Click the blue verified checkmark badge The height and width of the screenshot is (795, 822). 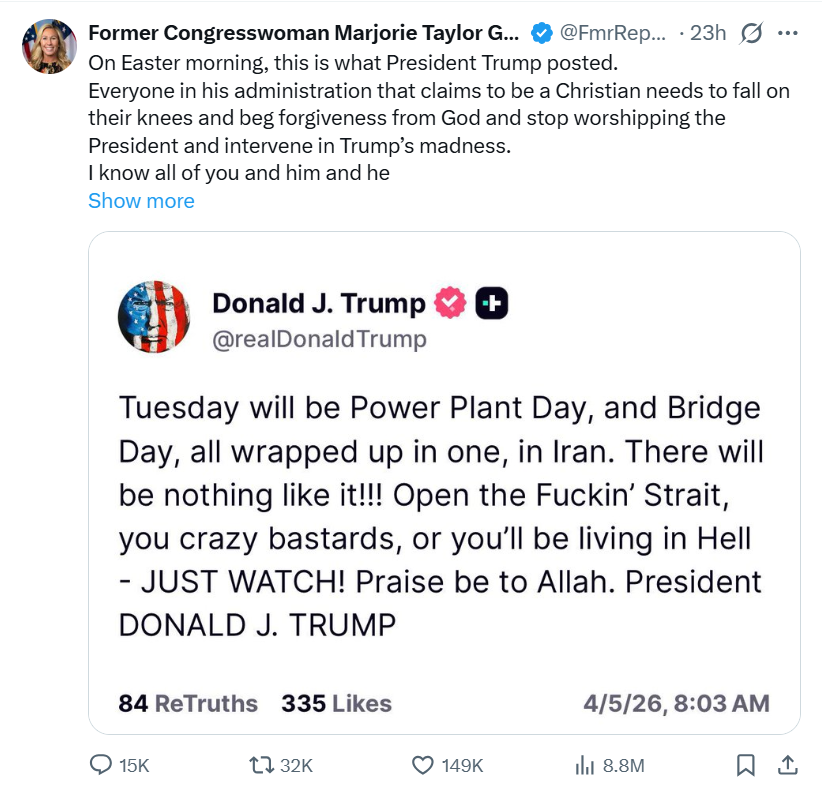point(541,33)
